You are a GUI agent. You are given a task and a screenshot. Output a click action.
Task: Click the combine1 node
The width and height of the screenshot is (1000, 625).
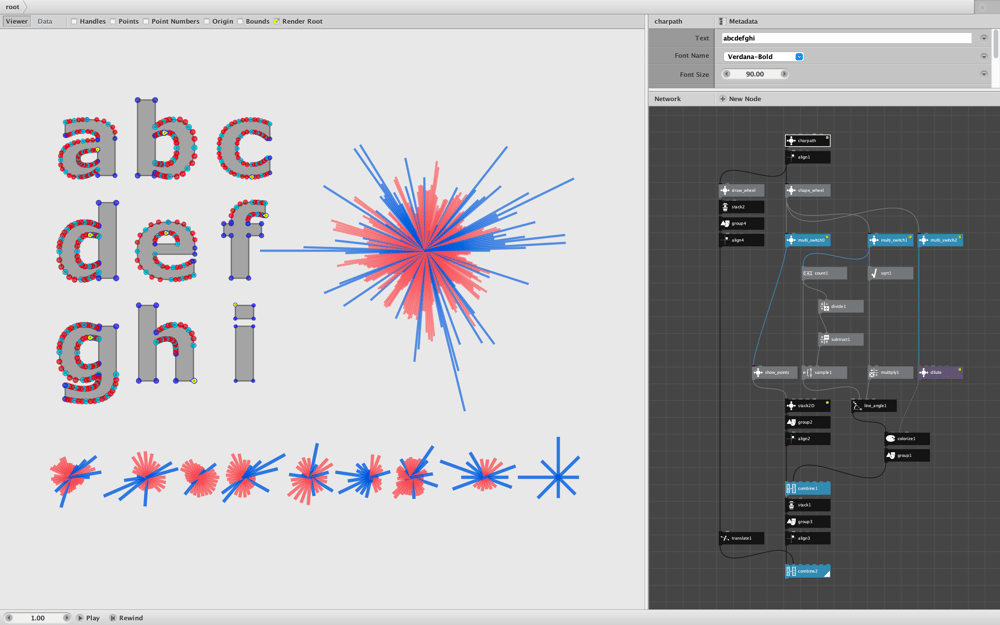pos(807,489)
